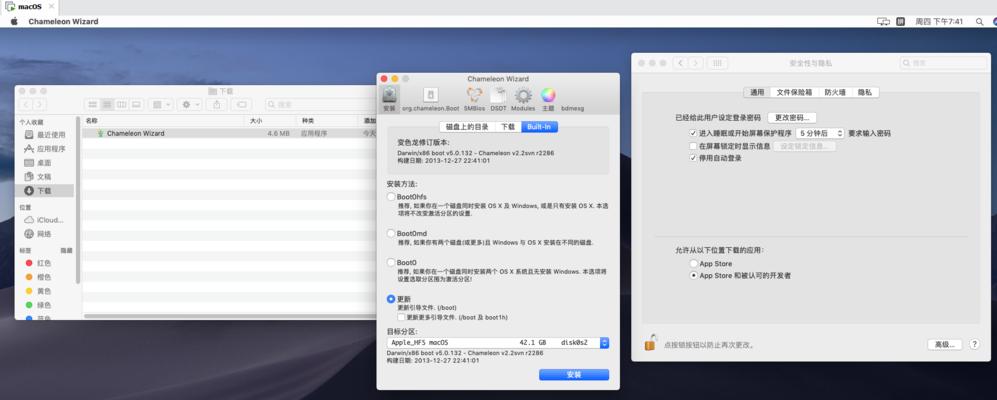Switch to 通用 tab in Security preferences
Viewport: 997px width, 400px height.
pos(757,92)
